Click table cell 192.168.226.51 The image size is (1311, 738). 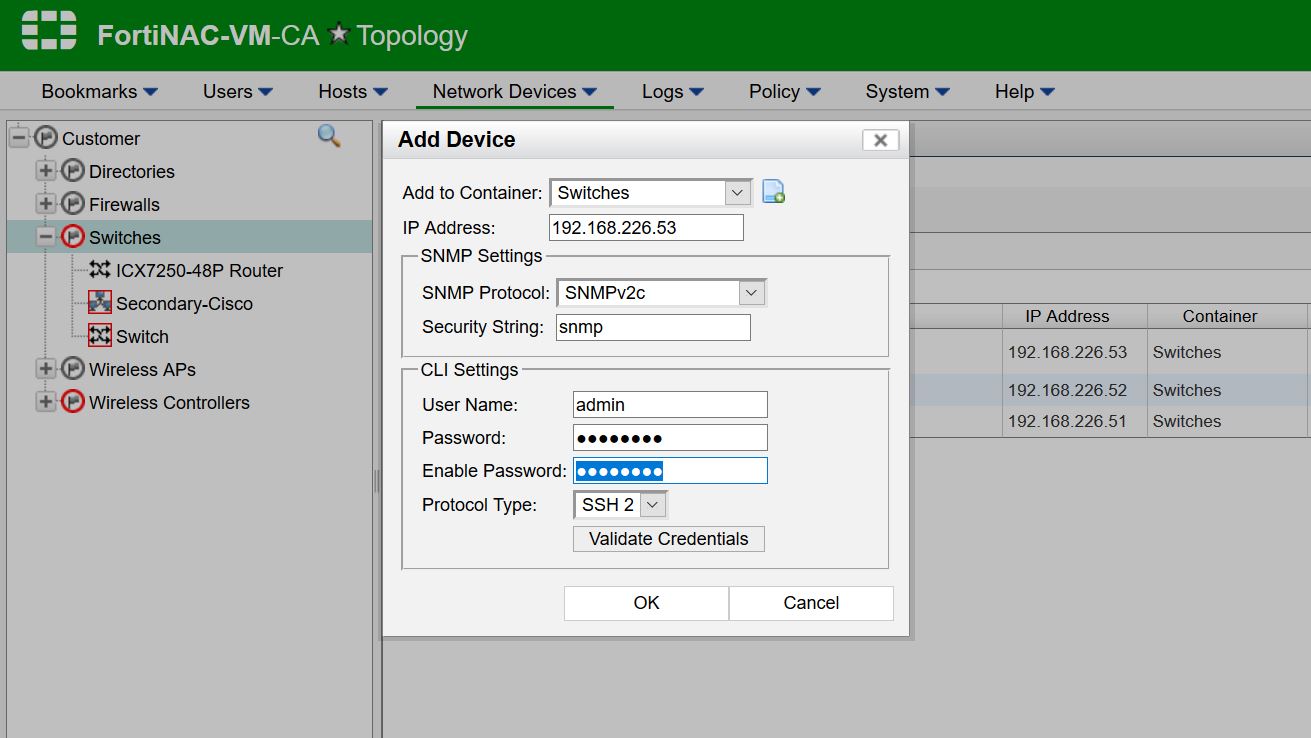[x=1067, y=421]
